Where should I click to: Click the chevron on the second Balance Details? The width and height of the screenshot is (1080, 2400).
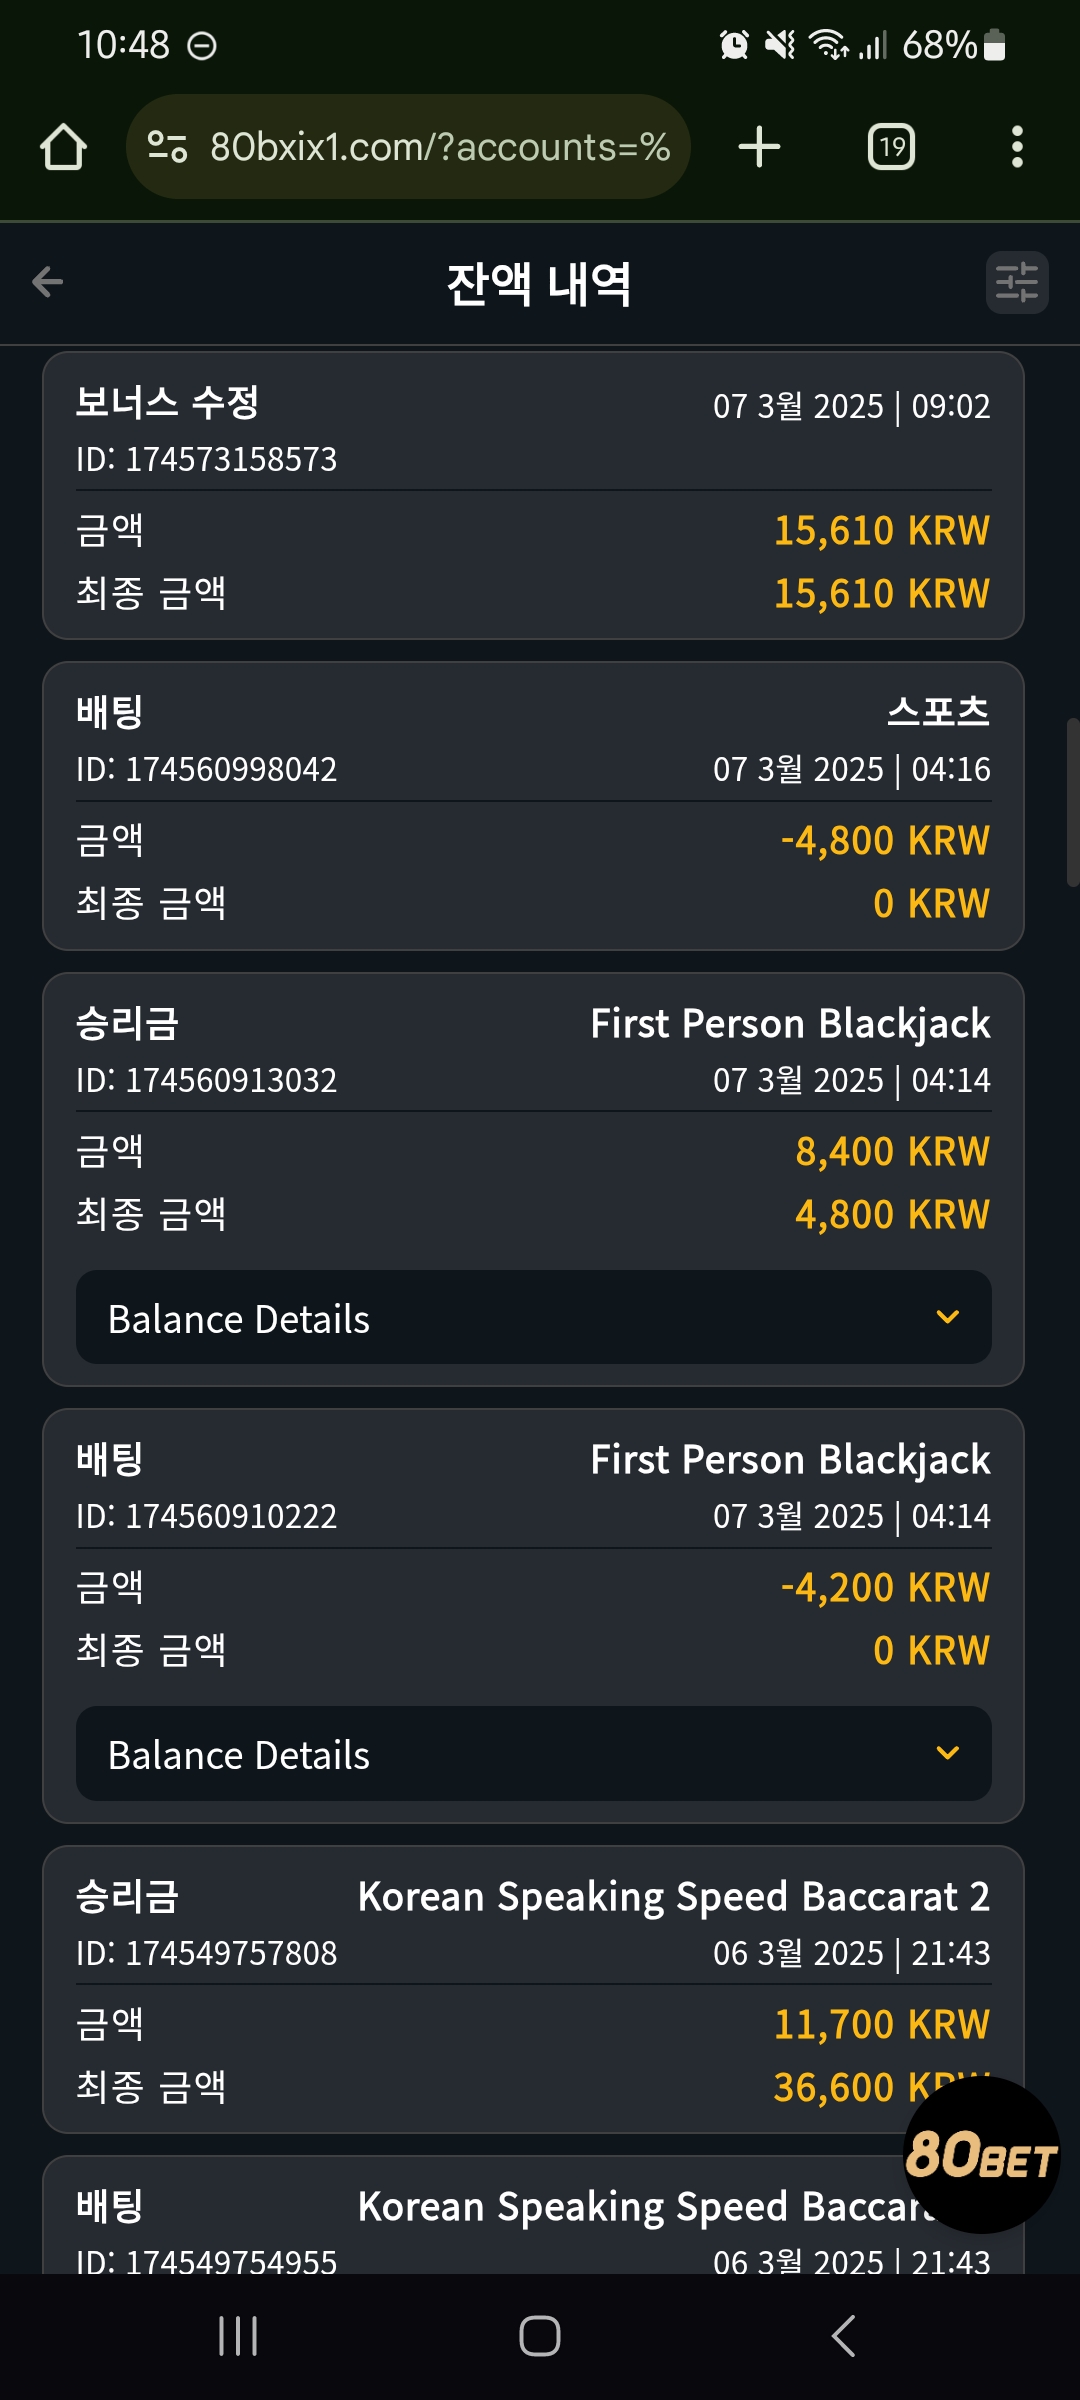pyautogui.click(x=947, y=1753)
